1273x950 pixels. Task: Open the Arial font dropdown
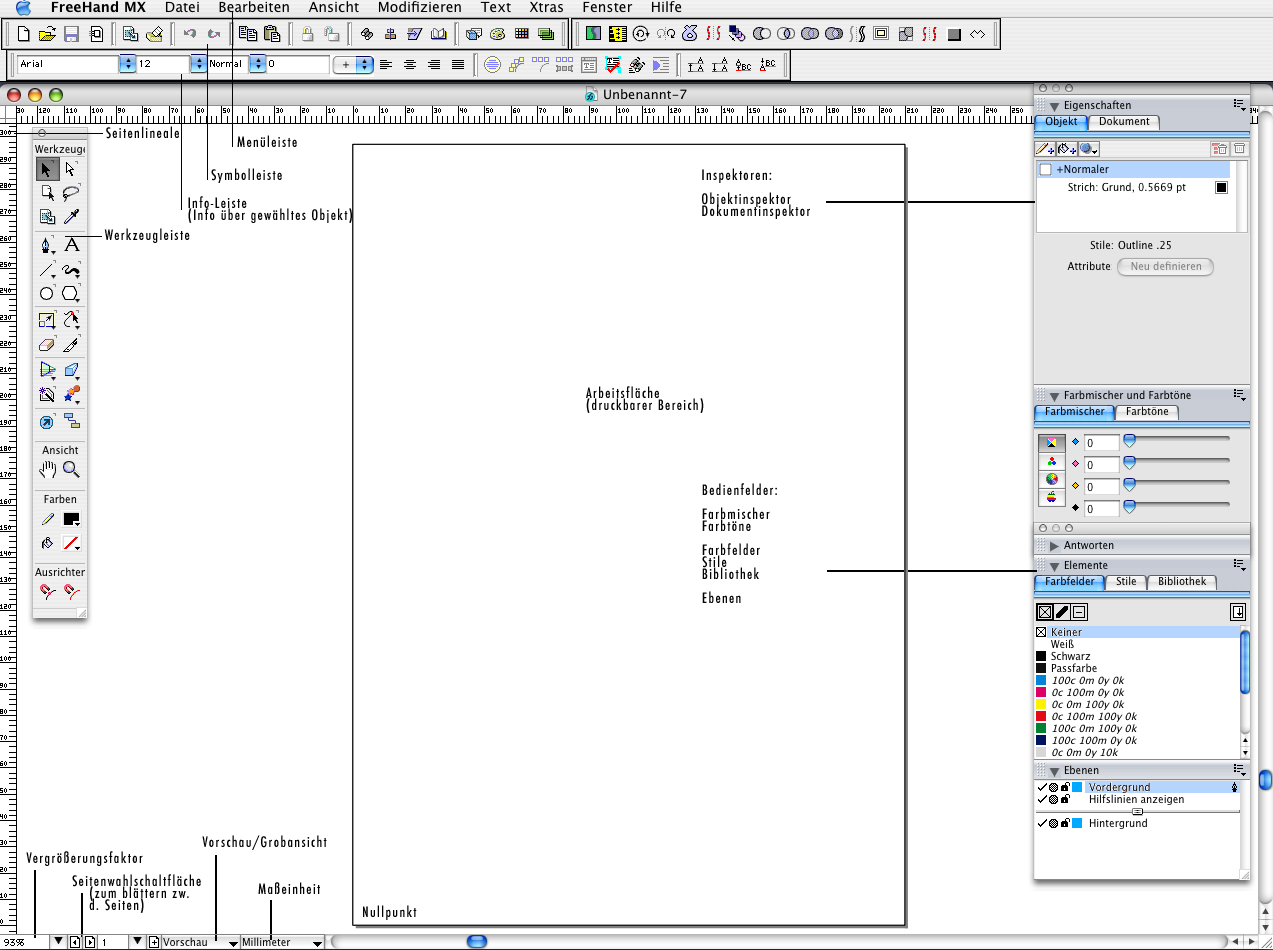coord(127,64)
